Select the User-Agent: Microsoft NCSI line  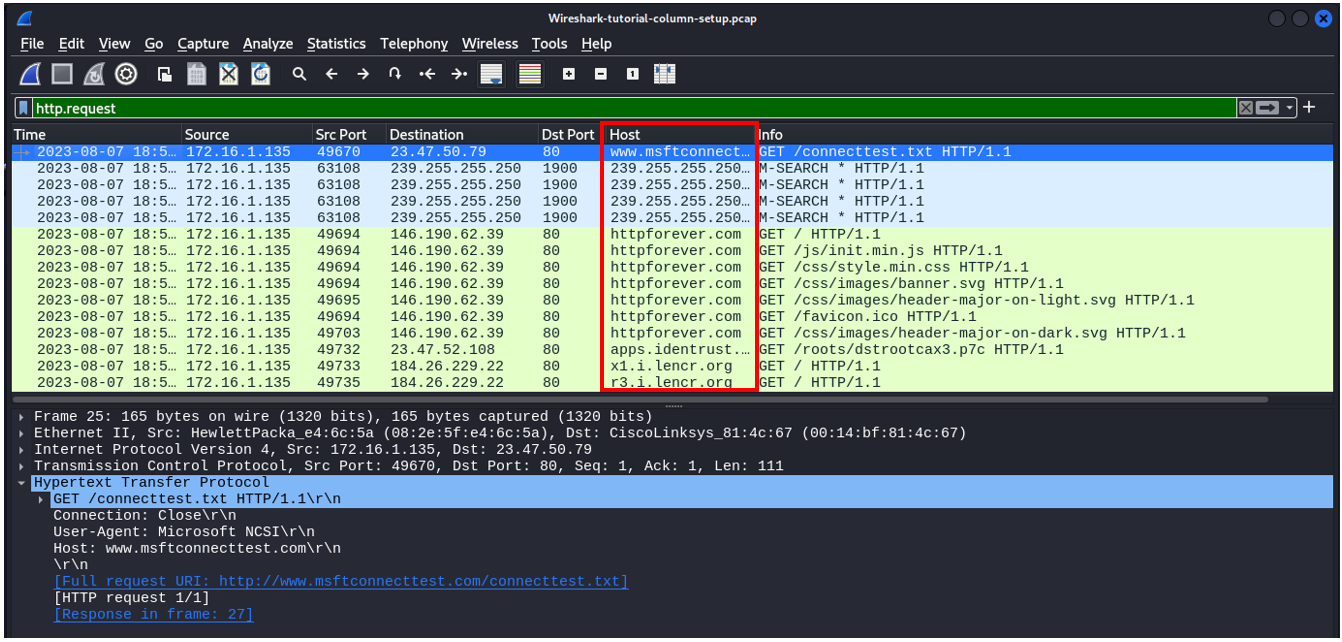183,532
